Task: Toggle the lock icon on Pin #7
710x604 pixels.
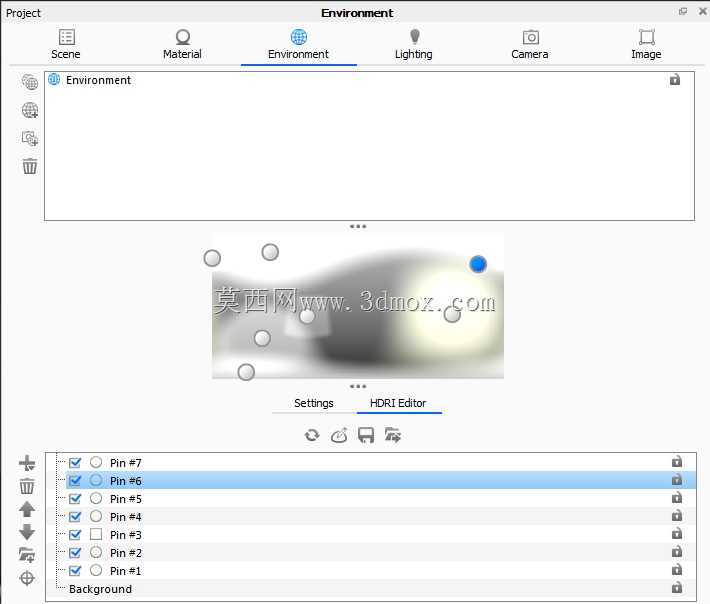Action: tap(676, 462)
